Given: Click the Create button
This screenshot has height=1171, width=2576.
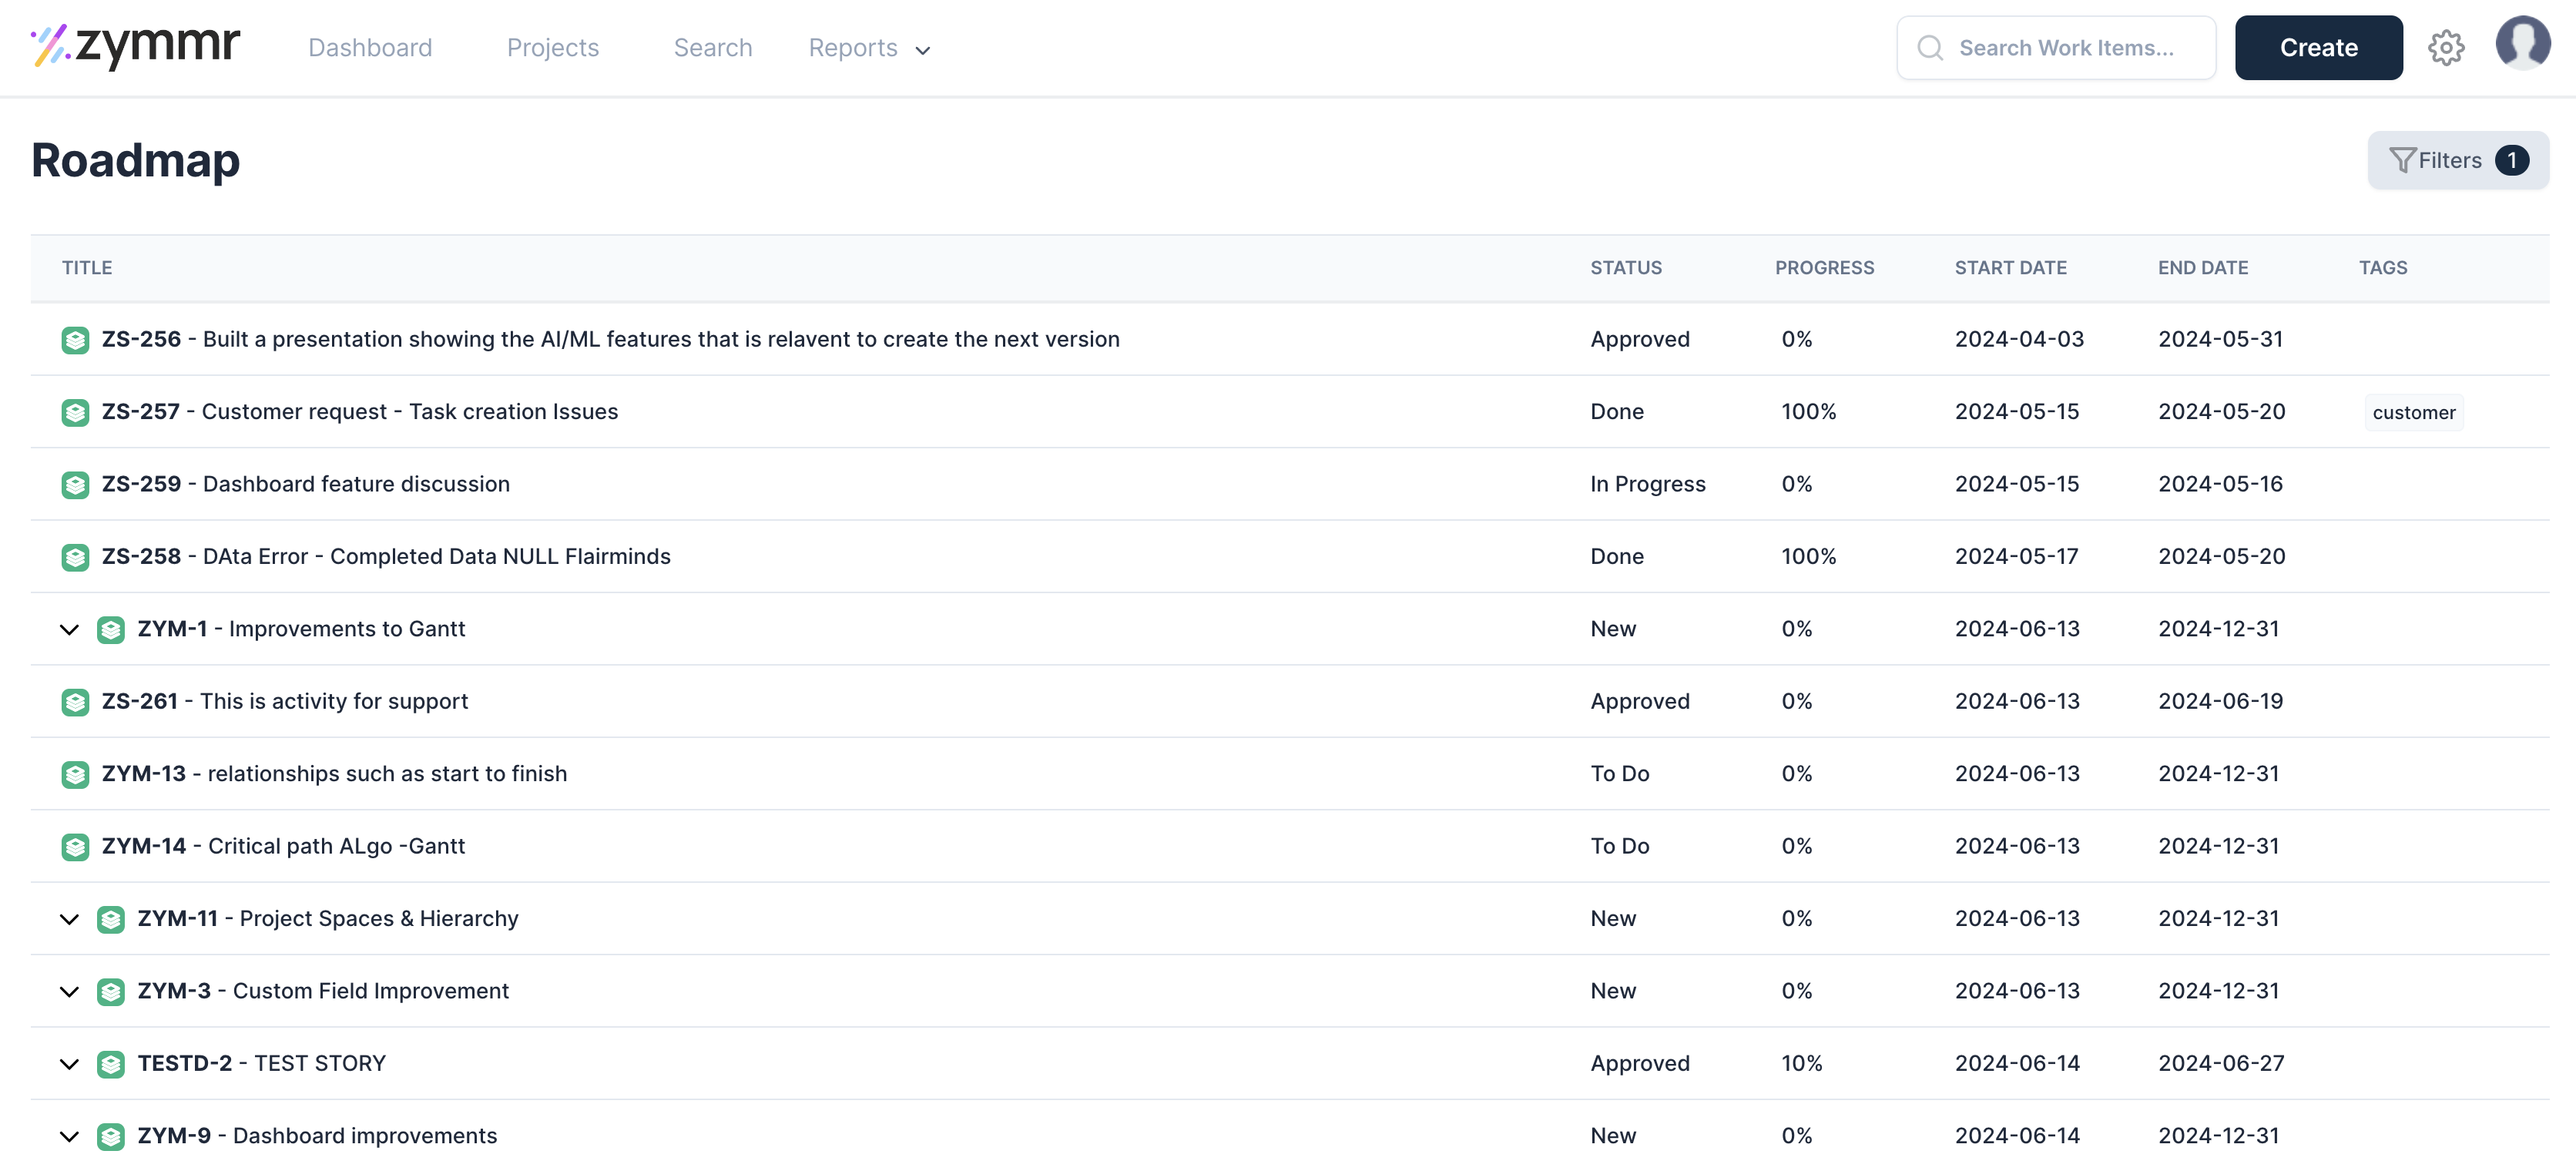Looking at the screenshot, I should pos(2318,48).
